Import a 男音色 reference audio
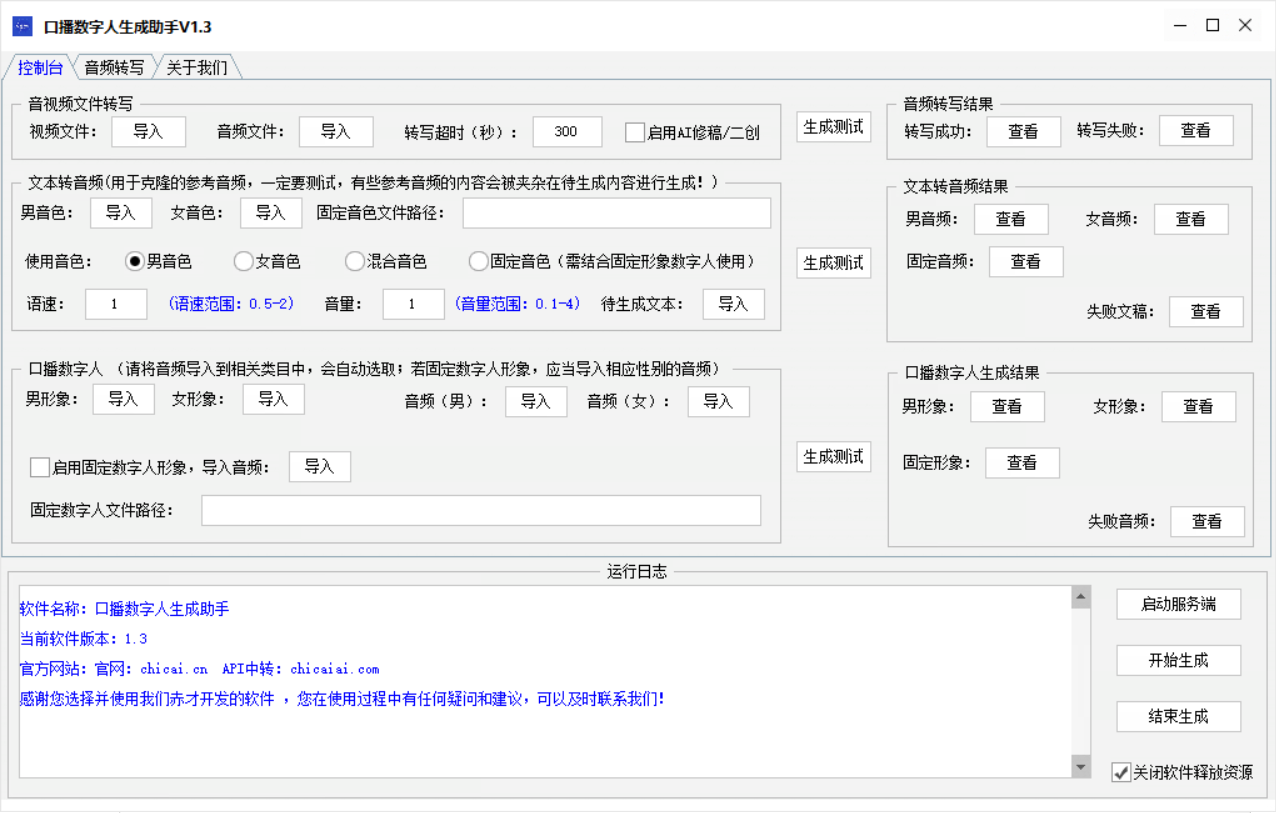The height and width of the screenshot is (813, 1276). [121, 212]
